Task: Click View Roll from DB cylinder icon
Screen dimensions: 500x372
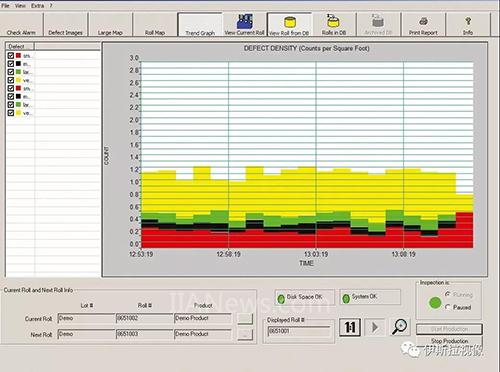Action: [290, 22]
